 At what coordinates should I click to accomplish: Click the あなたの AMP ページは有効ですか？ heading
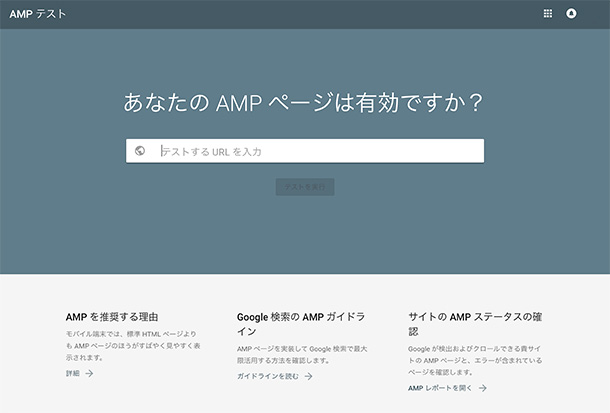[x=303, y=103]
